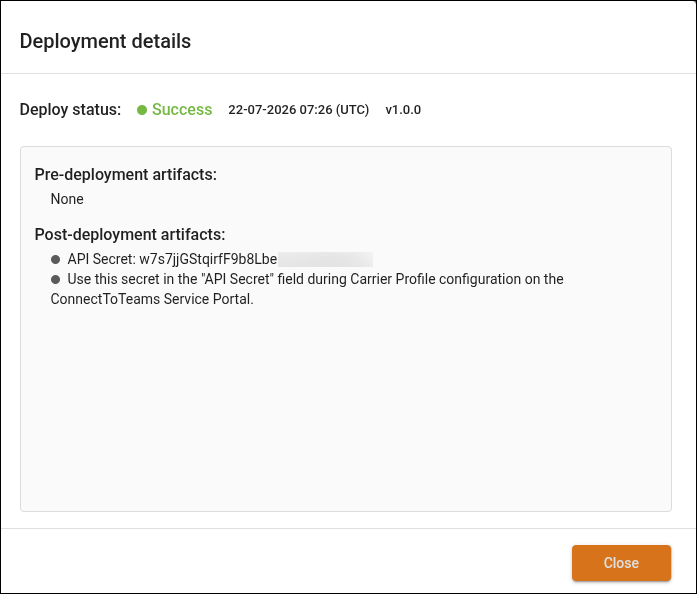Click the Post-deployment artifacts heading
Image resolution: width=697 pixels, height=594 pixels.
(x=130, y=234)
